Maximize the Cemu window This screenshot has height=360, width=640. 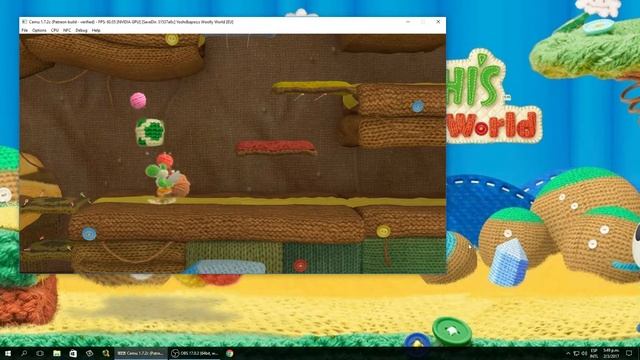click(423, 22)
